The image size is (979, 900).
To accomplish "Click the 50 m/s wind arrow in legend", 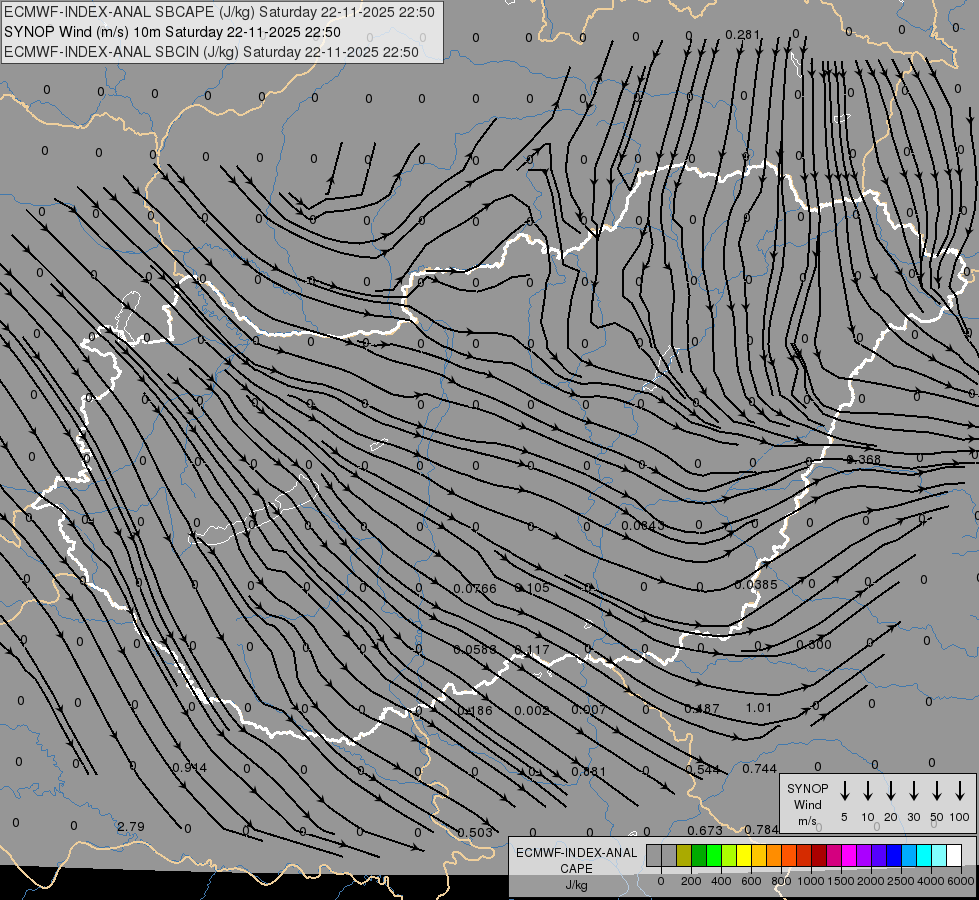I will point(937,790).
